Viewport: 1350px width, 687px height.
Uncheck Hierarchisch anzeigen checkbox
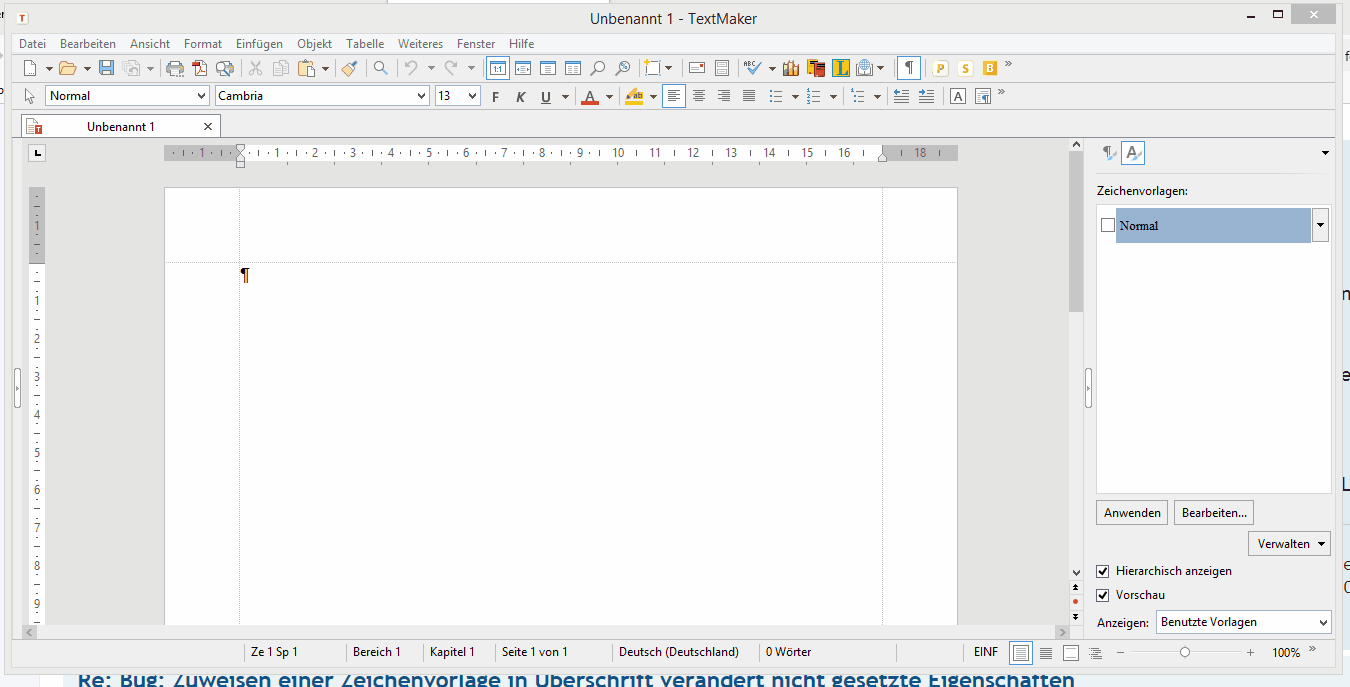click(x=1103, y=571)
